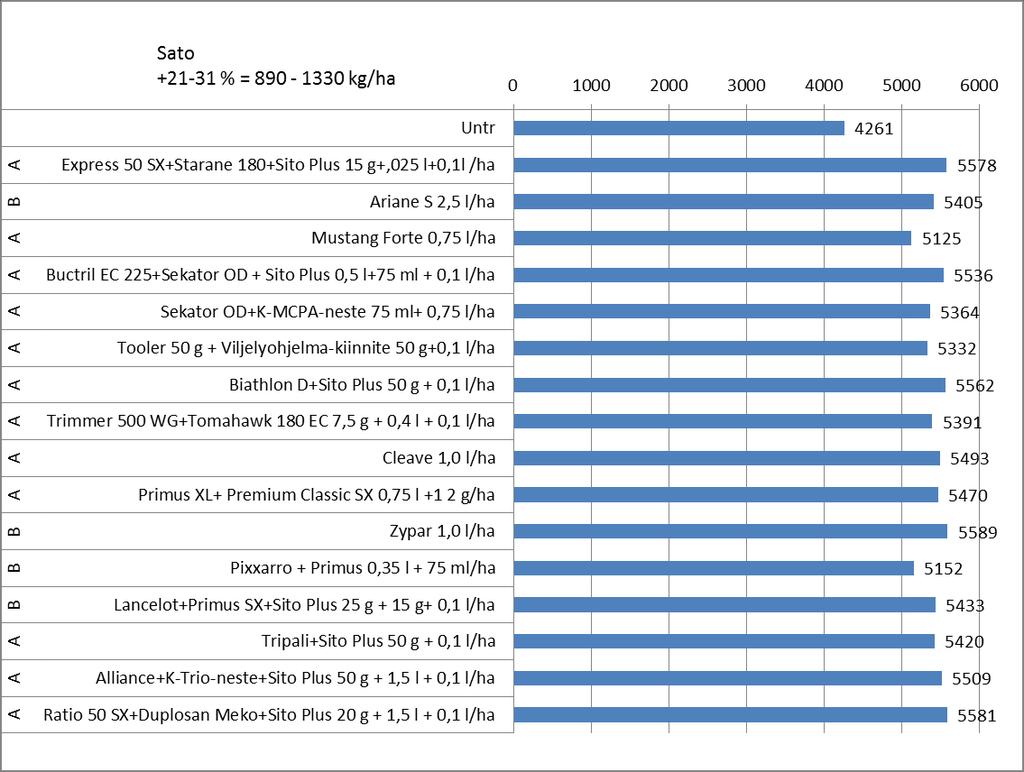Select the blue bar for Mustang Forte
Image resolution: width=1024 pixels, height=772 pixels.
point(712,238)
